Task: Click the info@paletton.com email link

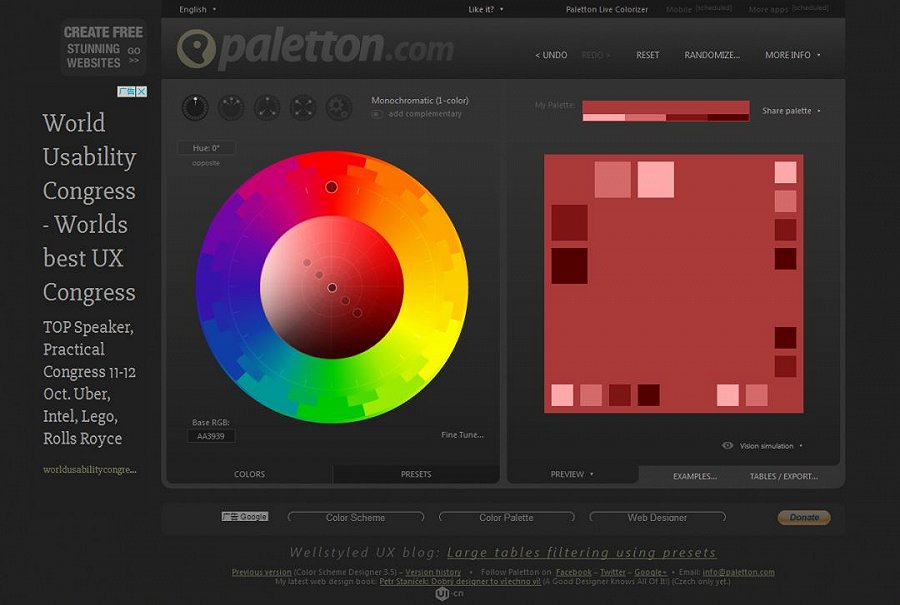Action: (738, 572)
